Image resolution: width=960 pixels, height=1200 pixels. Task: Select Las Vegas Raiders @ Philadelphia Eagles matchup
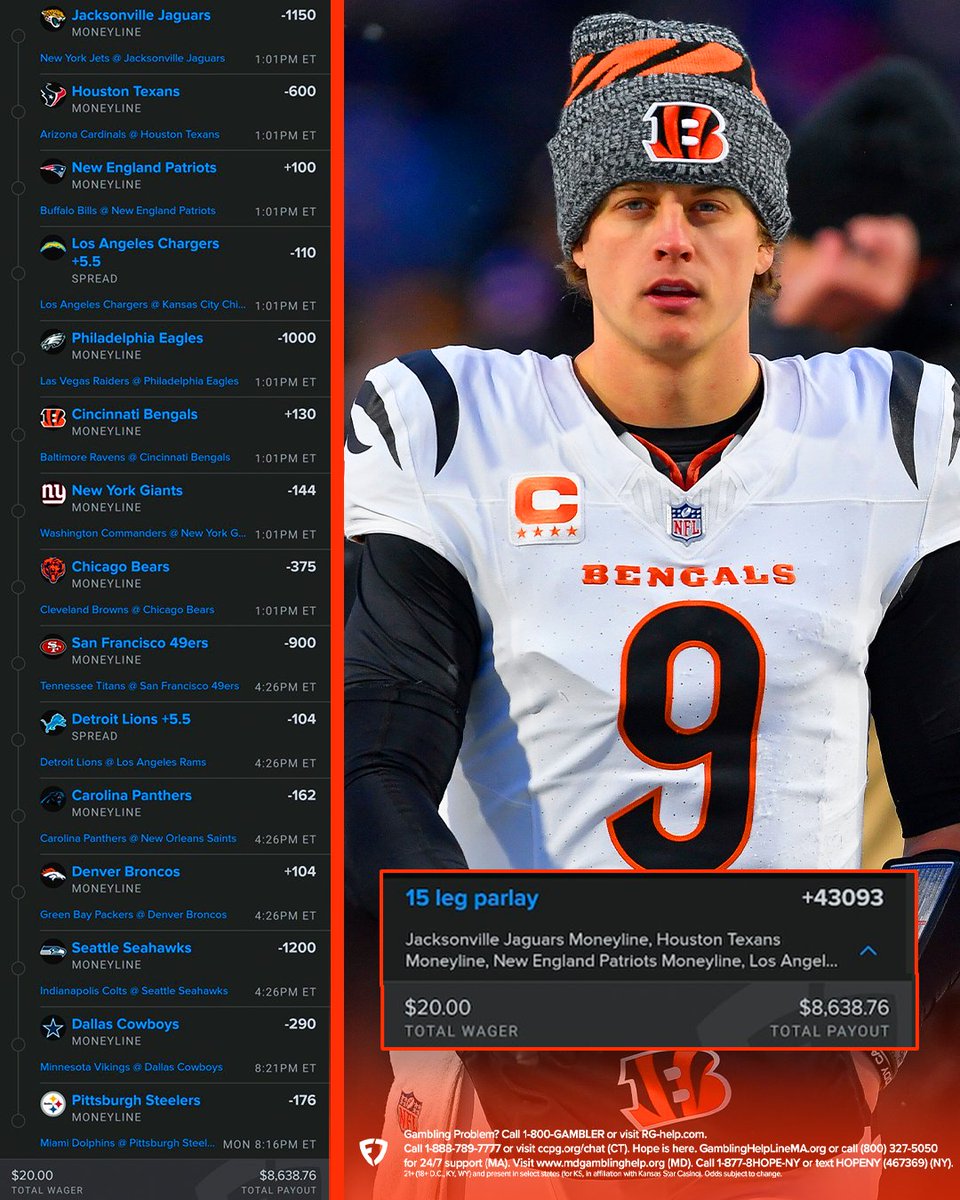coord(139,381)
